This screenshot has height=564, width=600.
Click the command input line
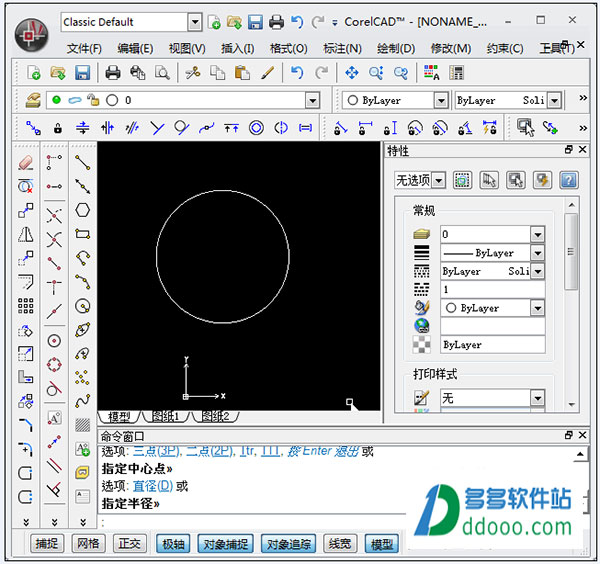tap(253, 522)
